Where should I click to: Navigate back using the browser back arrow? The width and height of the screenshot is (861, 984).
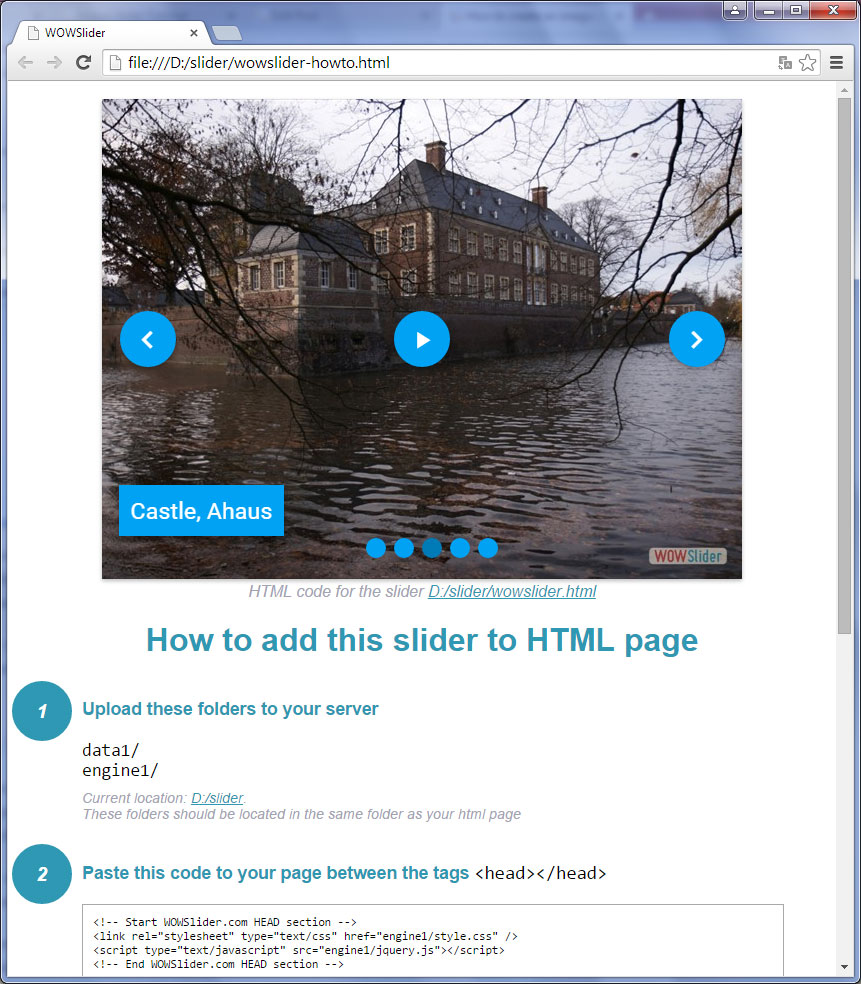point(25,62)
